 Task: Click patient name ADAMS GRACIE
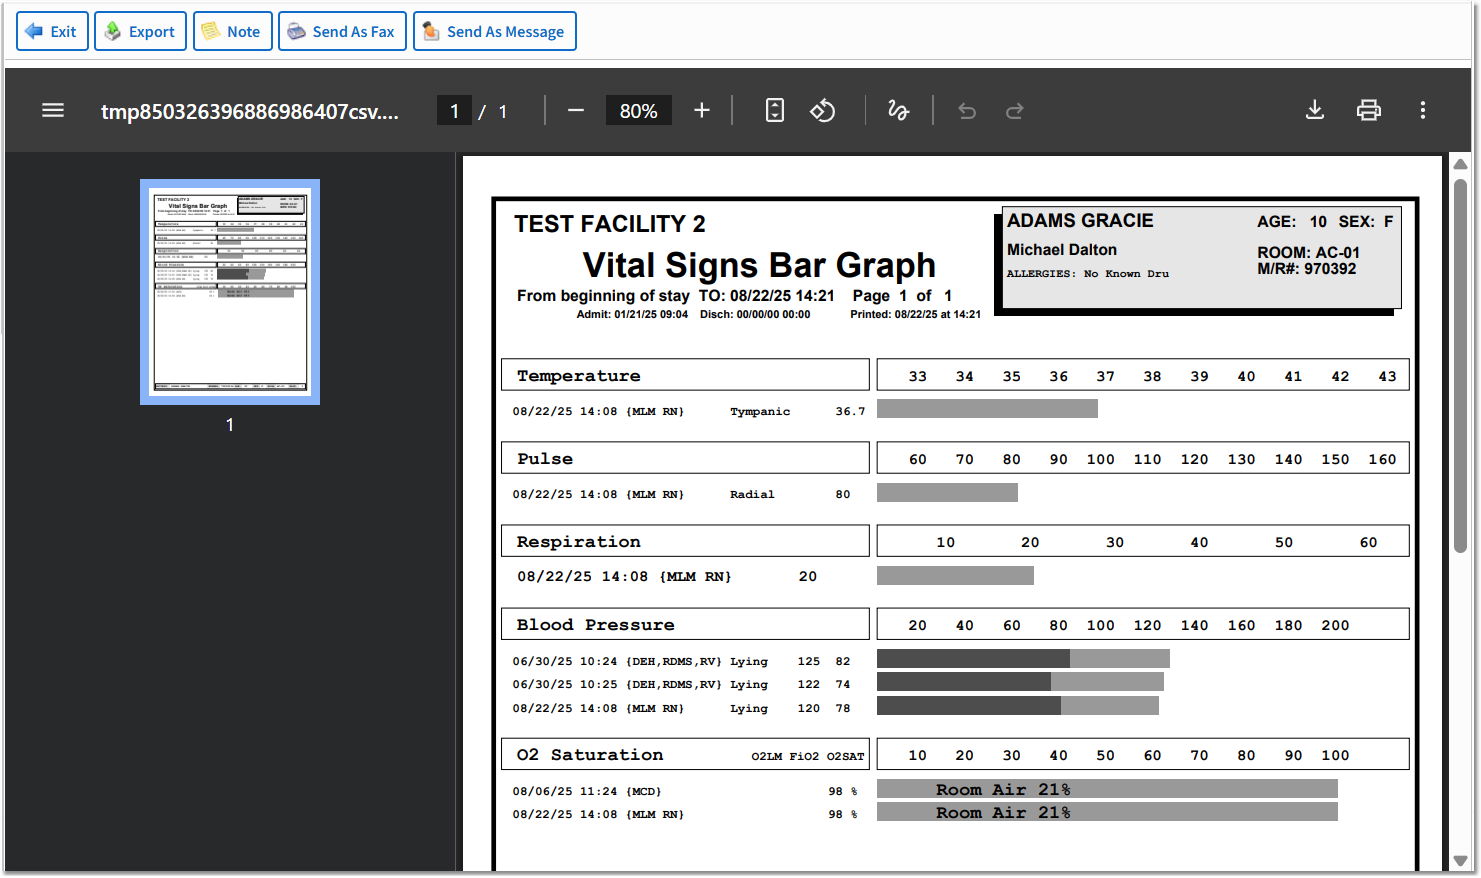[1080, 221]
